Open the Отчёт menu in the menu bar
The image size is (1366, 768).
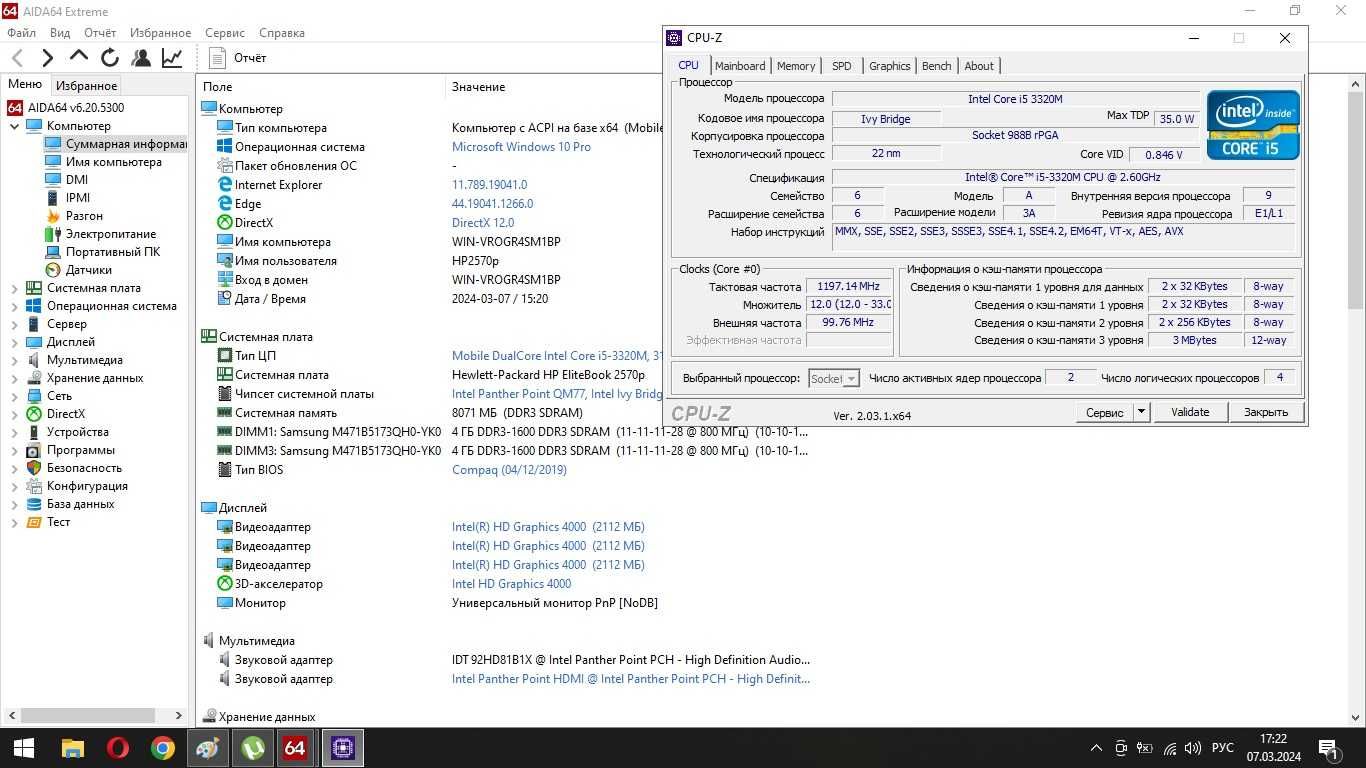pos(100,33)
